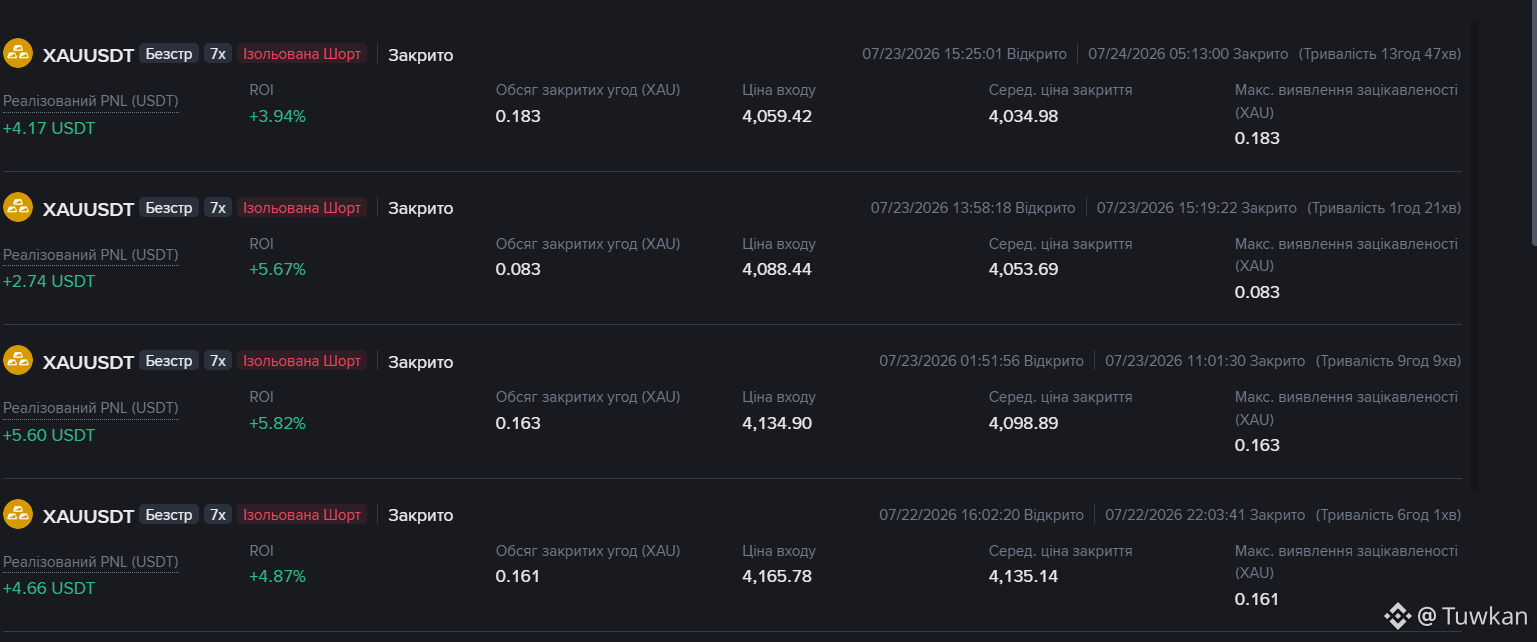Click the 7x leverage badge in fourth position
This screenshot has height=642, width=1537.
click(218, 515)
